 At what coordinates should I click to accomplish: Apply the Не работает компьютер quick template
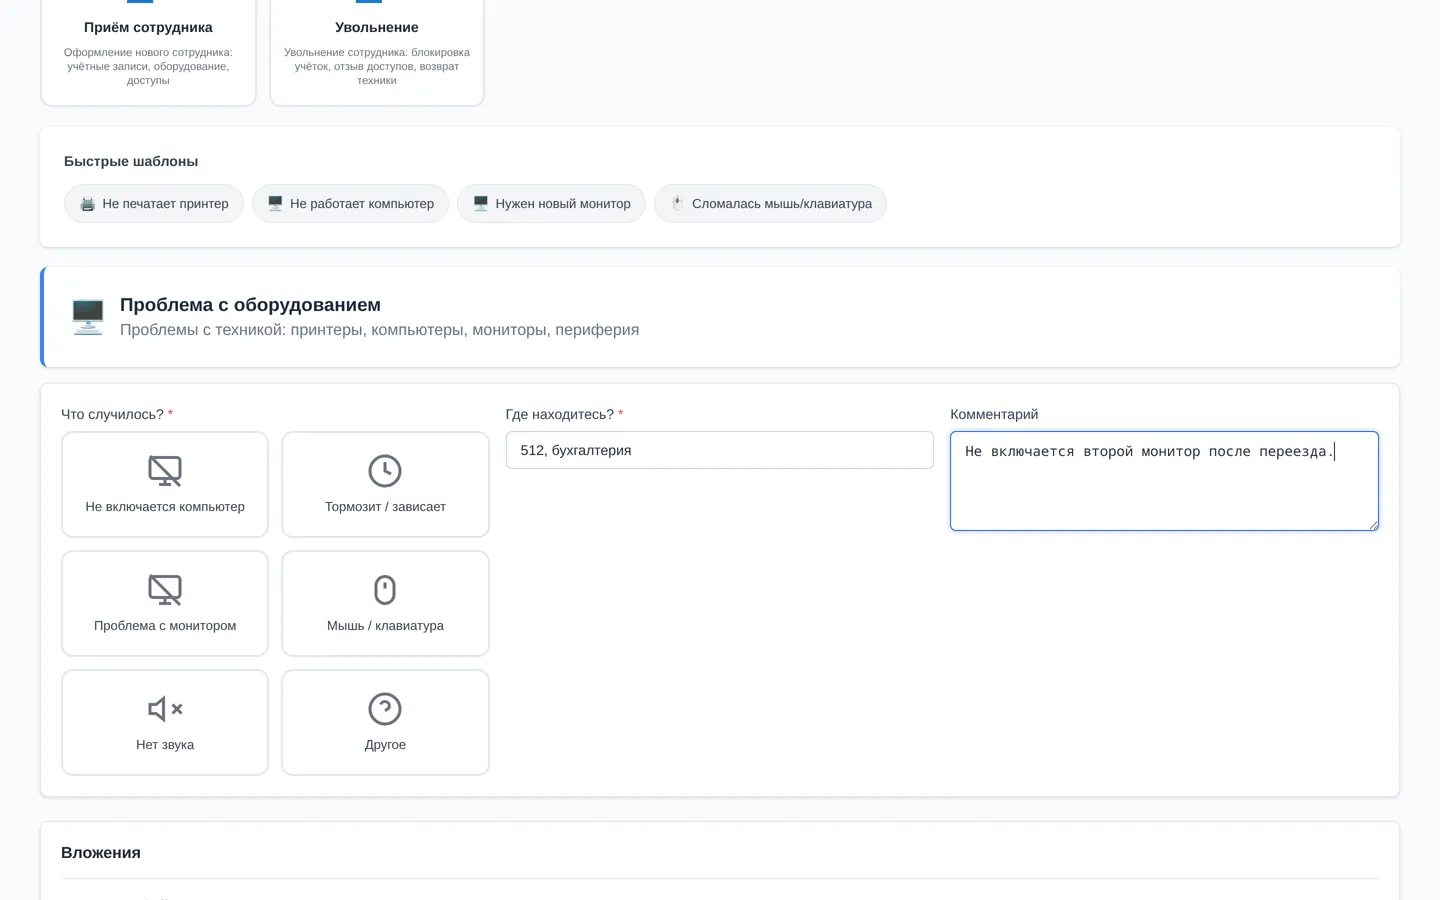(350, 204)
